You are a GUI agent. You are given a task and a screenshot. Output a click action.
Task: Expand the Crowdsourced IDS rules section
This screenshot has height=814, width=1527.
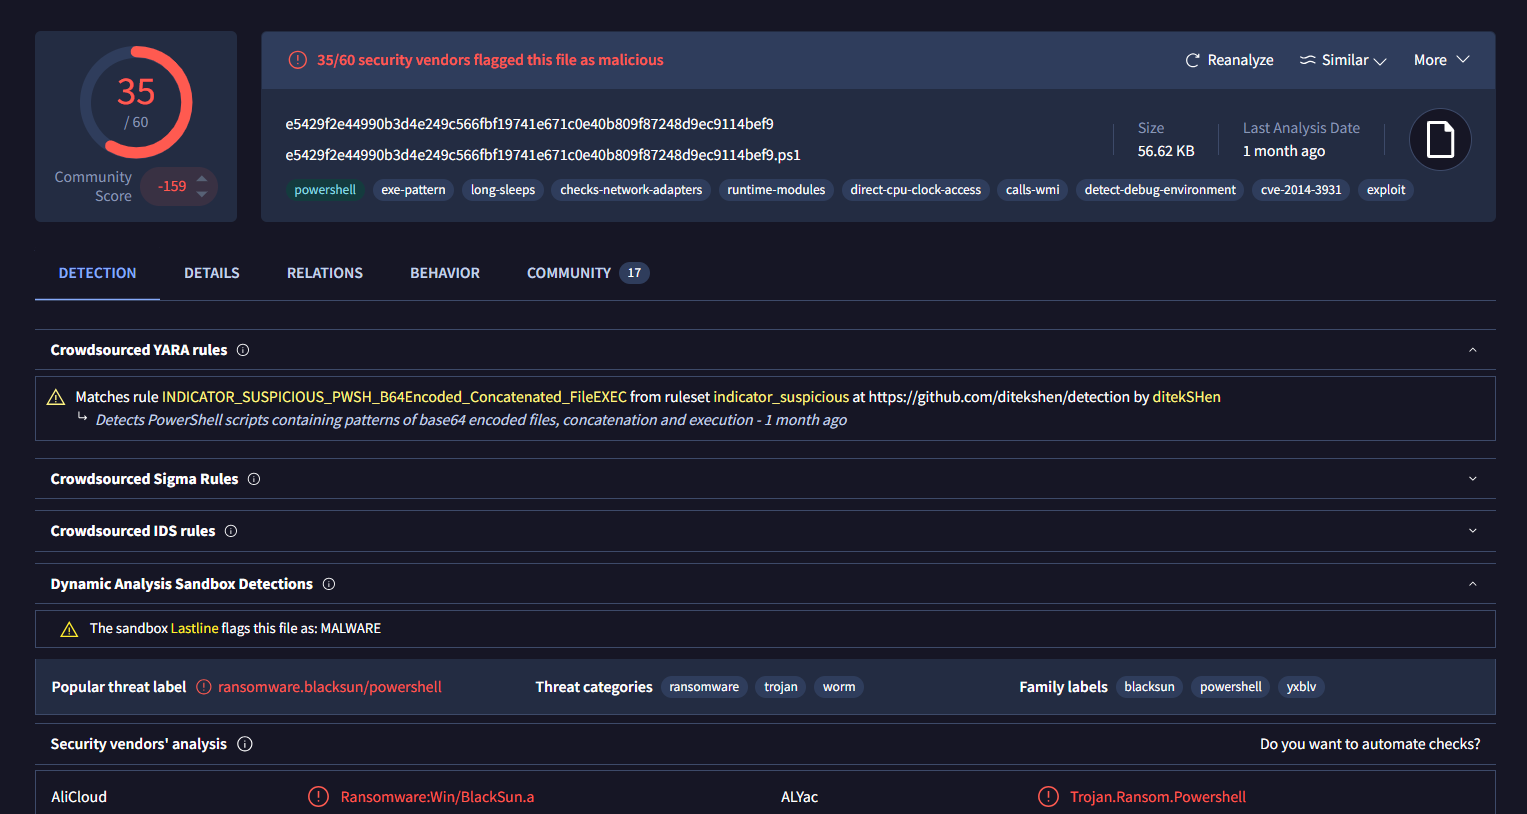coord(1472,531)
